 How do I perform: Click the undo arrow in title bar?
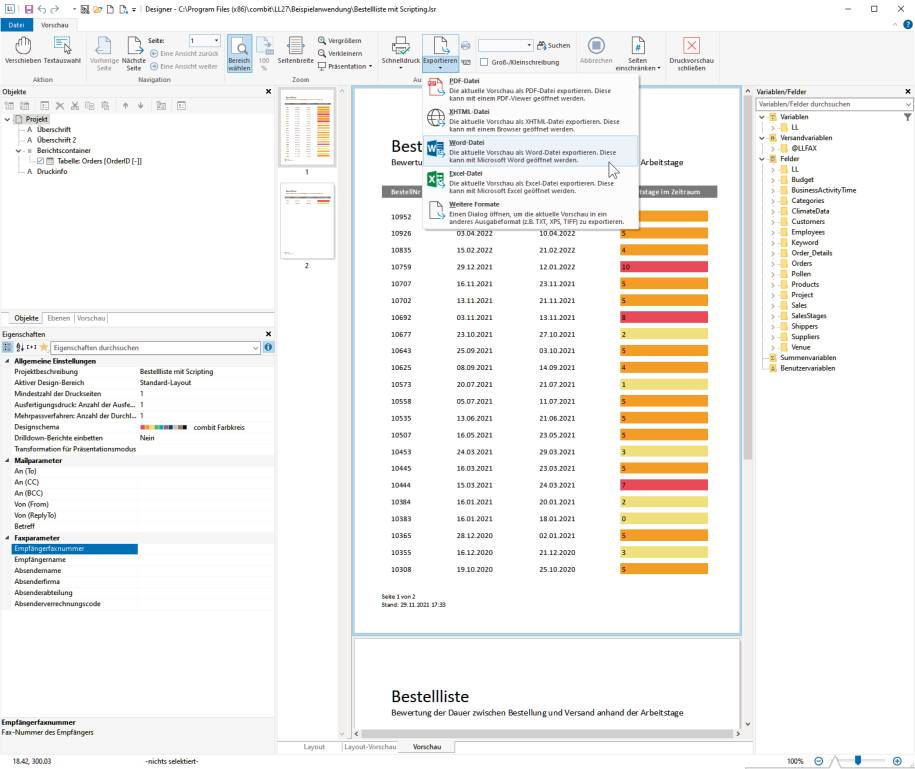[x=41, y=9]
